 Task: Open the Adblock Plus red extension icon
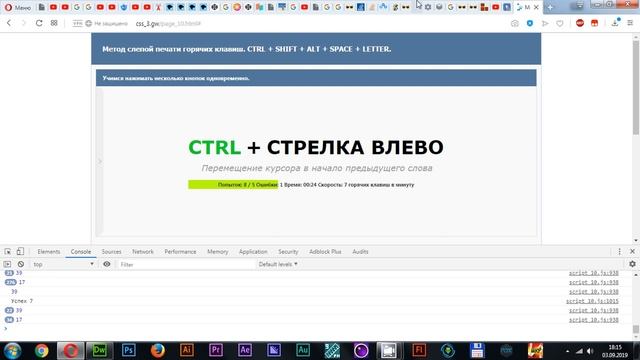pyautogui.click(x=580, y=23)
